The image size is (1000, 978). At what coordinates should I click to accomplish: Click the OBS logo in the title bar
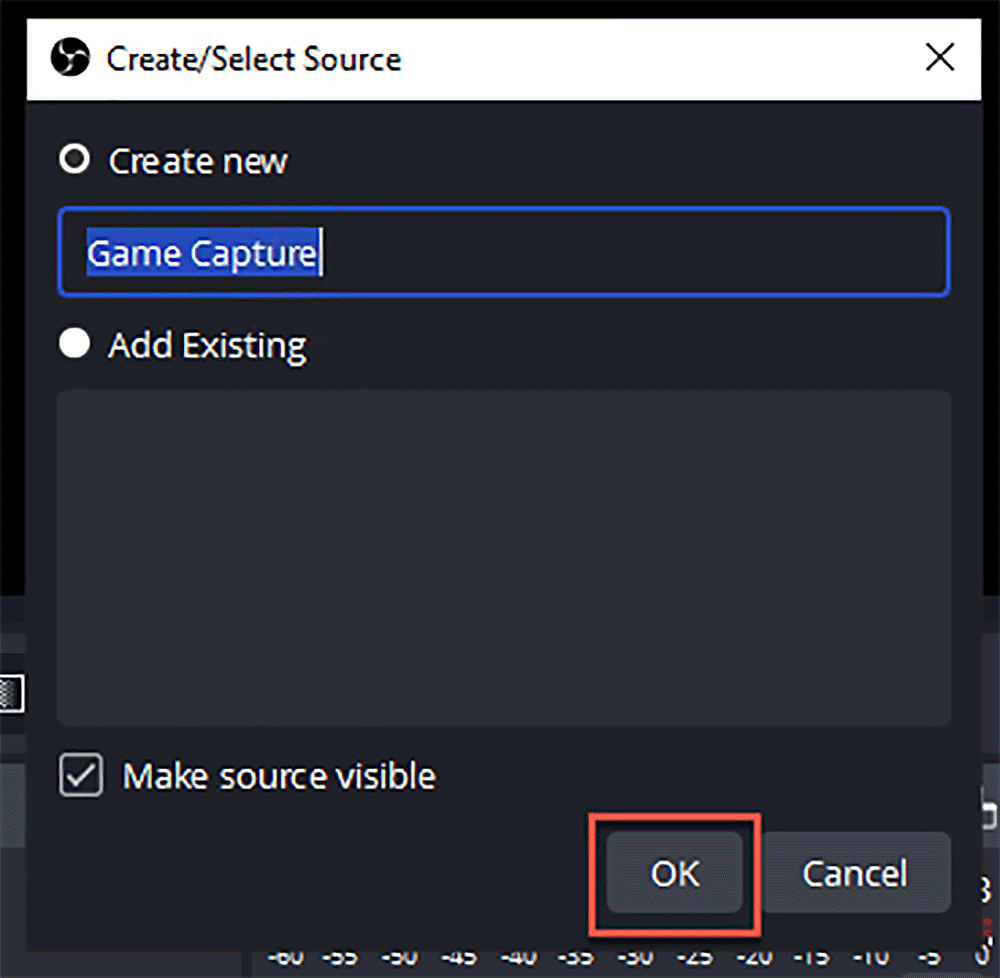(x=70, y=57)
